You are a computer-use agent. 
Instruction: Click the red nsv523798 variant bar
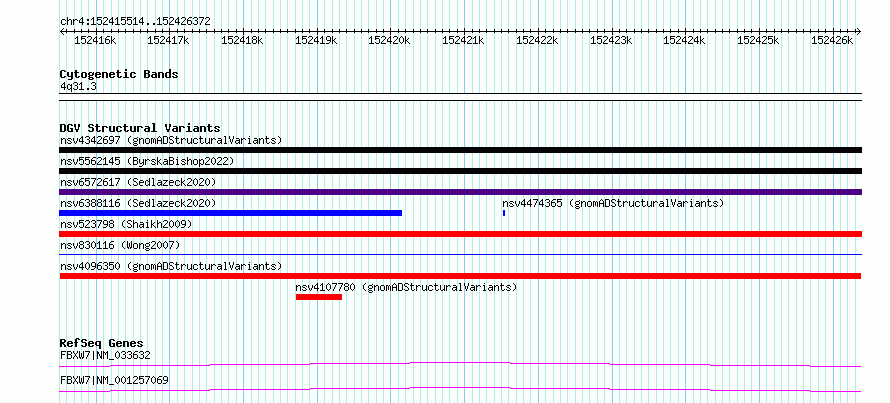point(460,234)
